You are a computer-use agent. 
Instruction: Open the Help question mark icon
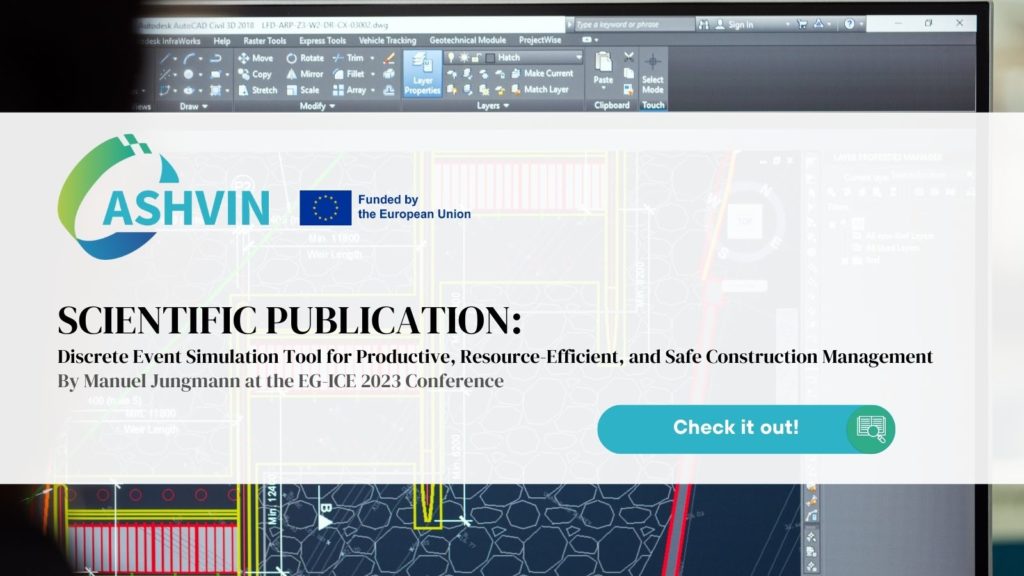pyautogui.click(x=849, y=24)
